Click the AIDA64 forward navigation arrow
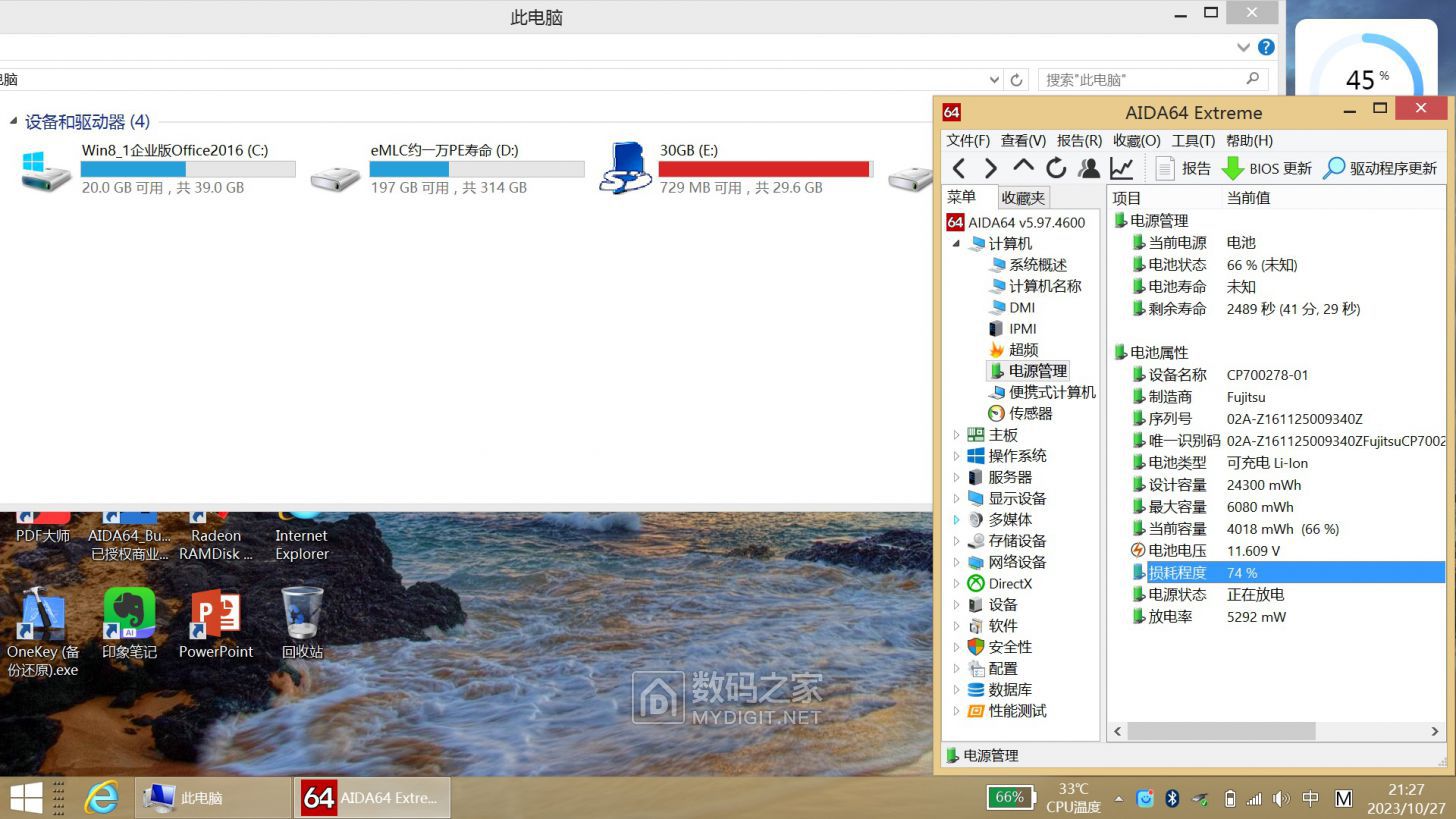Image resolution: width=1456 pixels, height=819 pixels. coord(991,168)
